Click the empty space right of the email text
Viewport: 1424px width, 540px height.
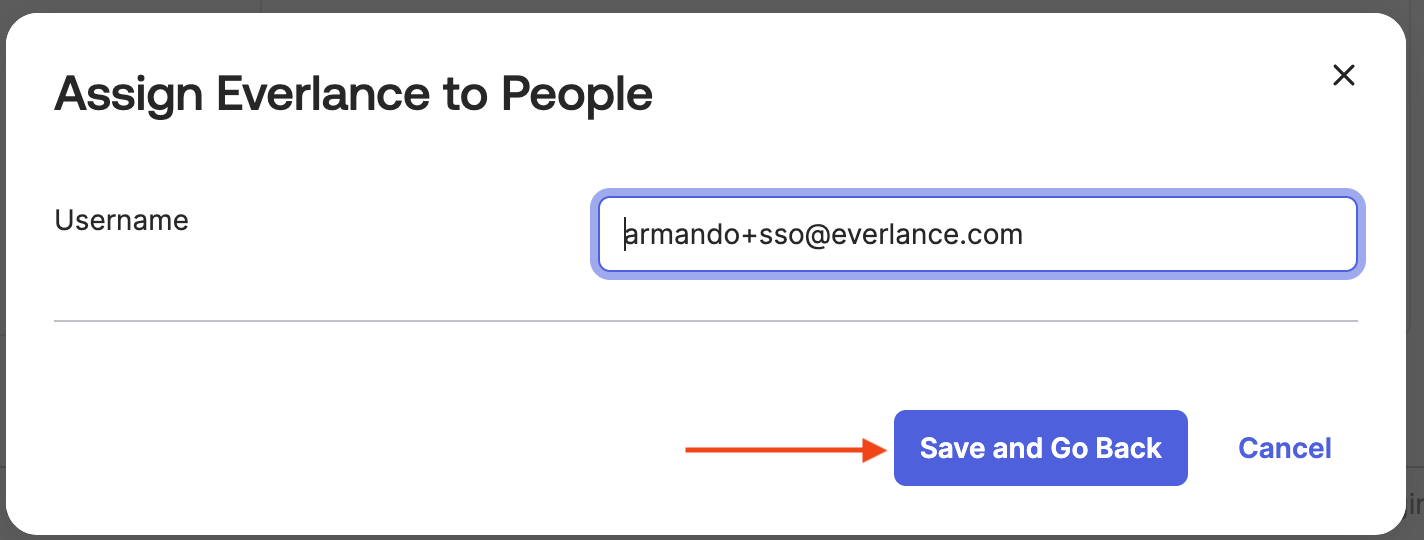click(x=1190, y=235)
